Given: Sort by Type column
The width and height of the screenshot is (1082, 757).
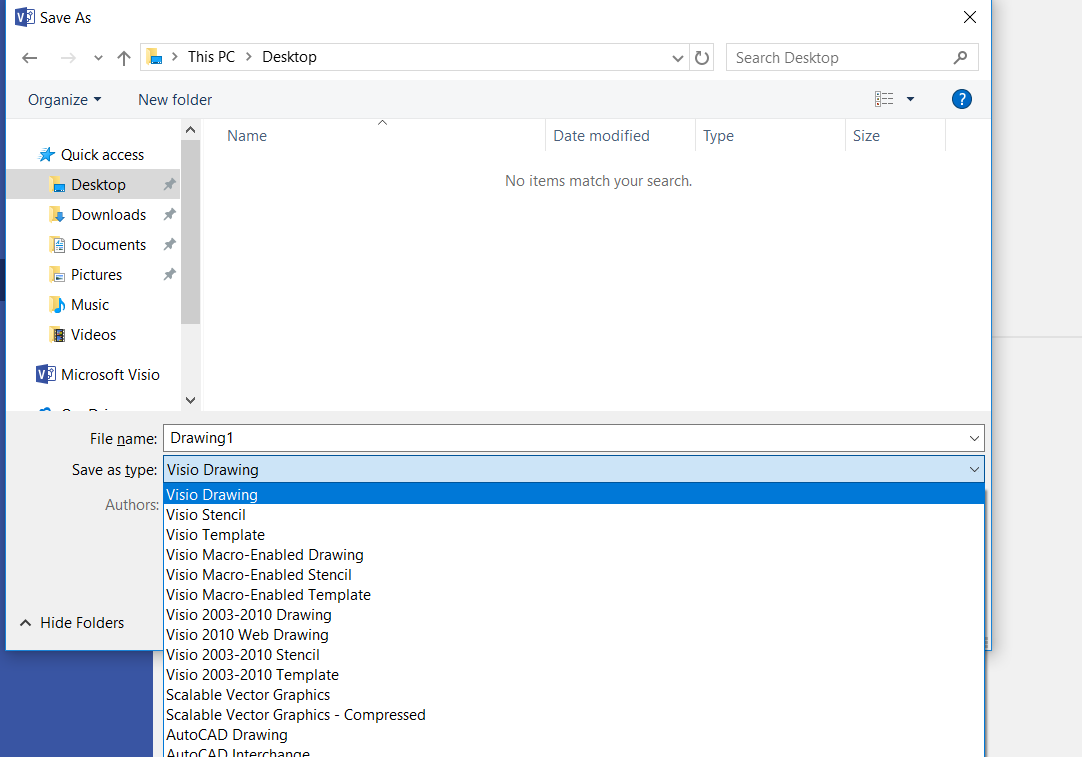Looking at the screenshot, I should (x=718, y=136).
